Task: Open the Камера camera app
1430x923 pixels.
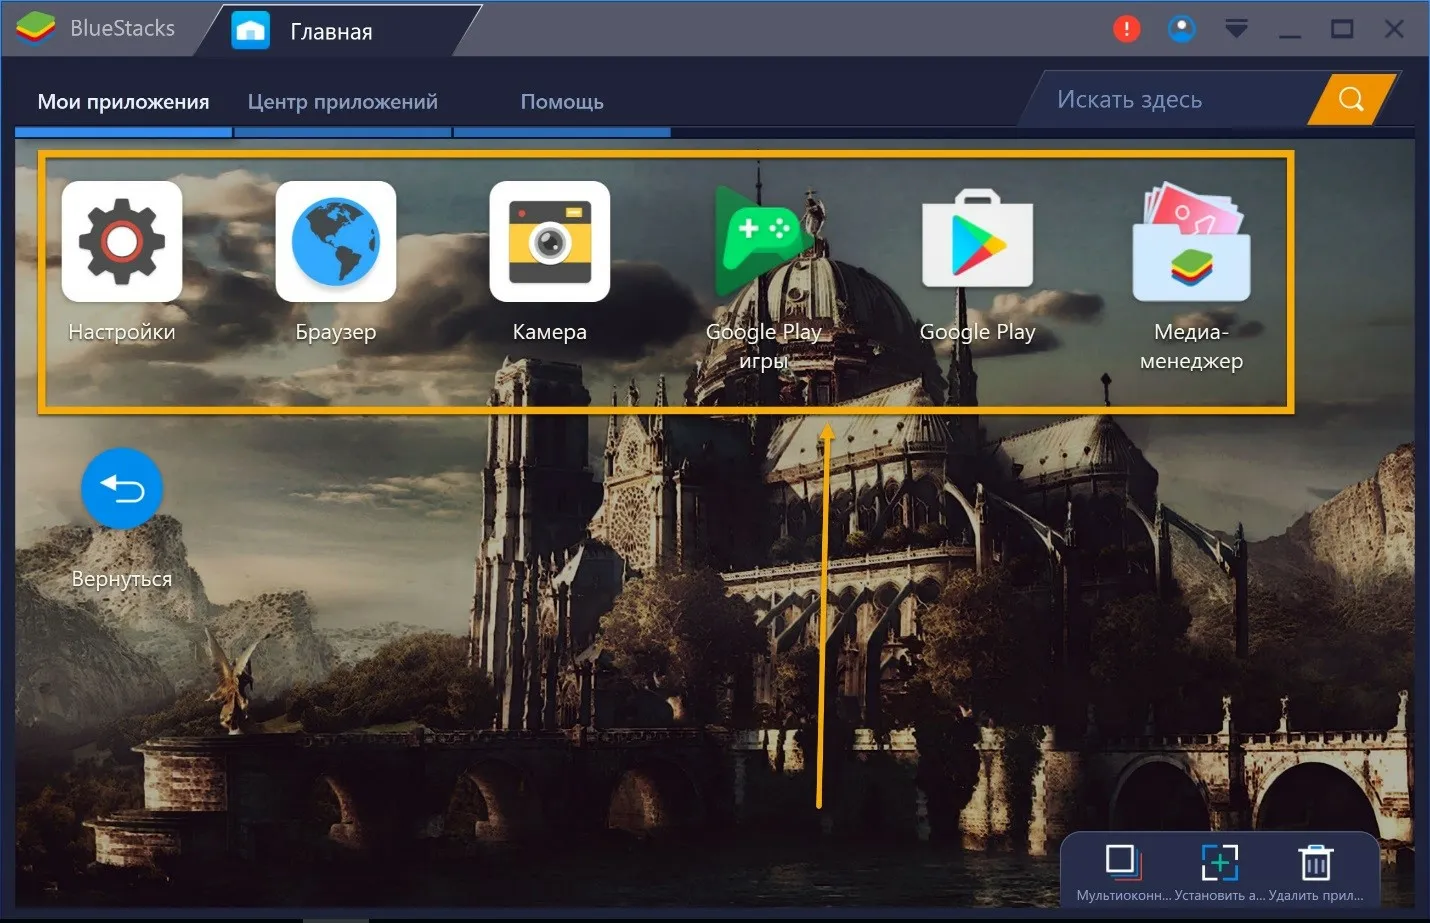Action: (x=550, y=242)
